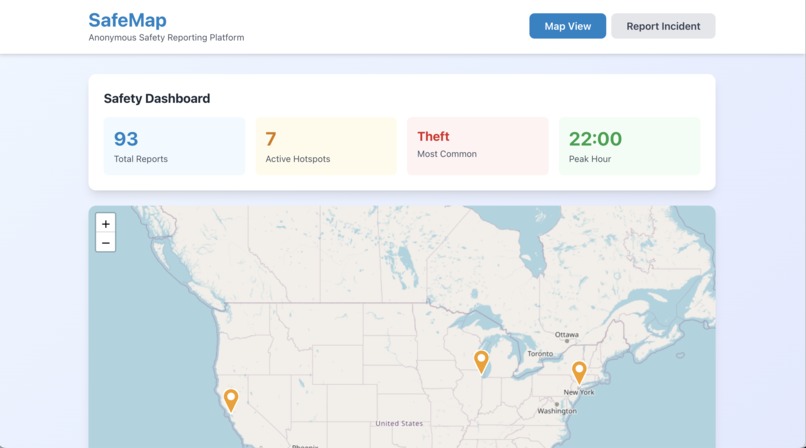Viewport: 806px width, 448px height.
Task: Open the 7 Active Hotspots card
Action: pos(326,146)
